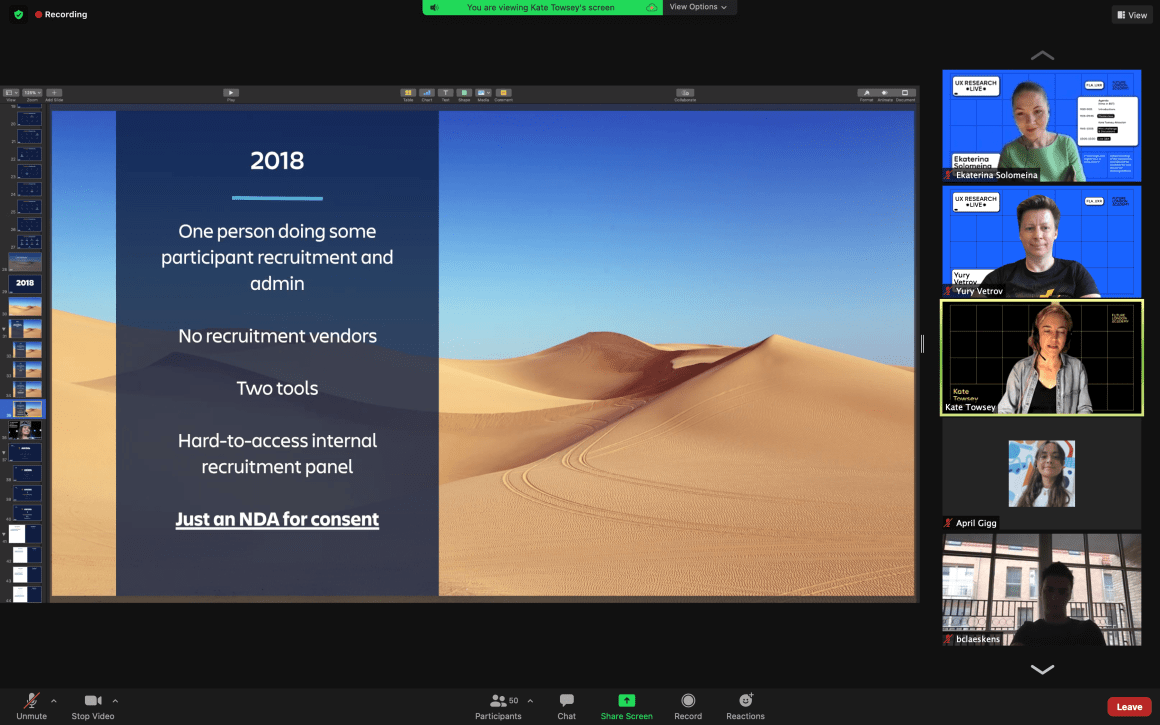
Task: Open the Participants panel
Action: point(498,706)
